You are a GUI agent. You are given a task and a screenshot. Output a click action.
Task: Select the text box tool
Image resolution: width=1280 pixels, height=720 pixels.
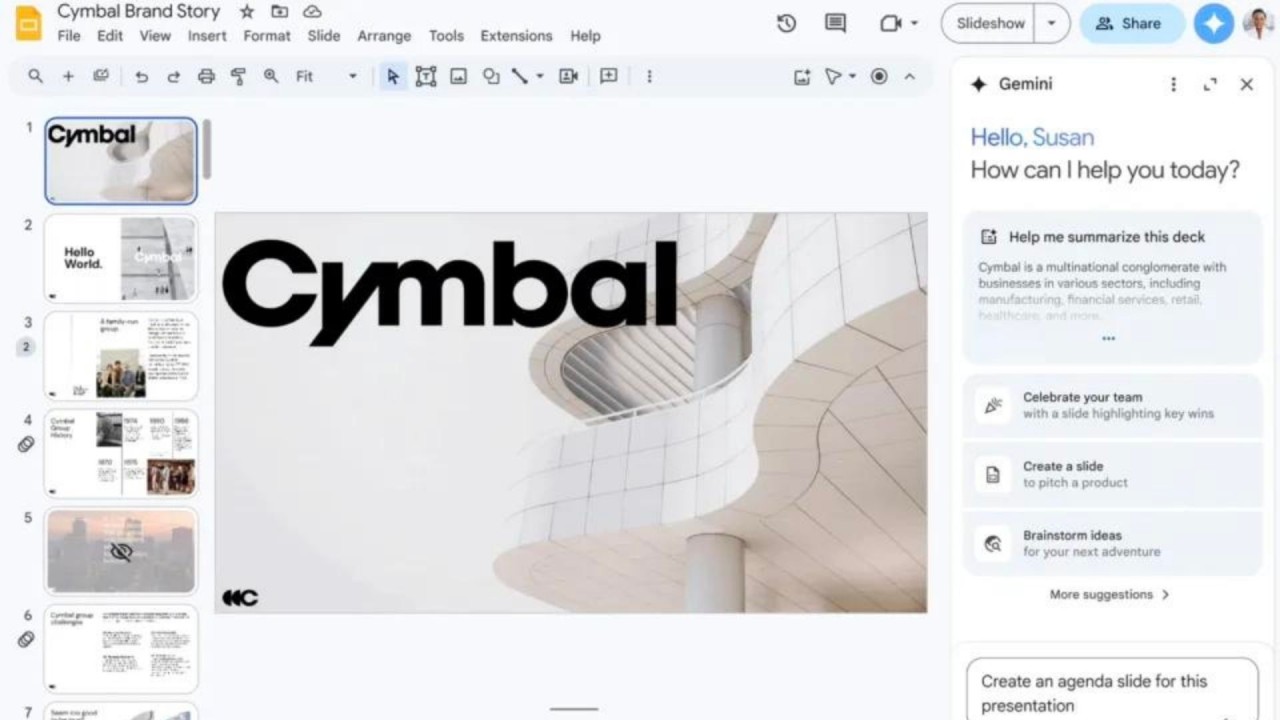click(426, 76)
